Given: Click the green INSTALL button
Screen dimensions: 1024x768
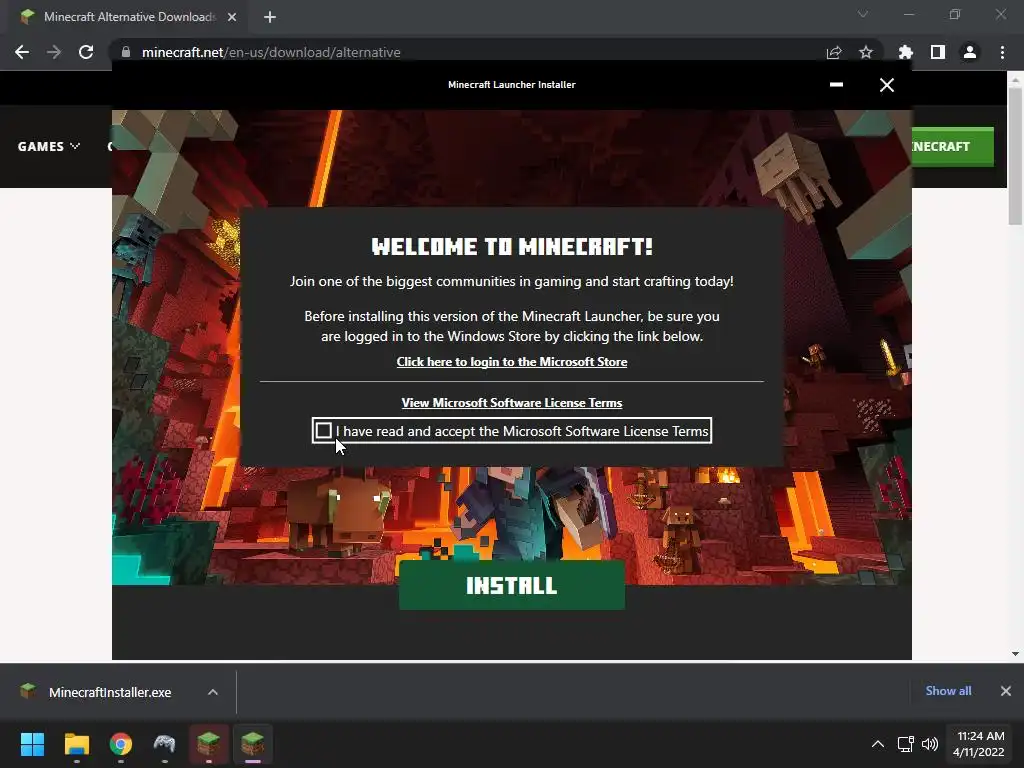Looking at the screenshot, I should point(511,584).
